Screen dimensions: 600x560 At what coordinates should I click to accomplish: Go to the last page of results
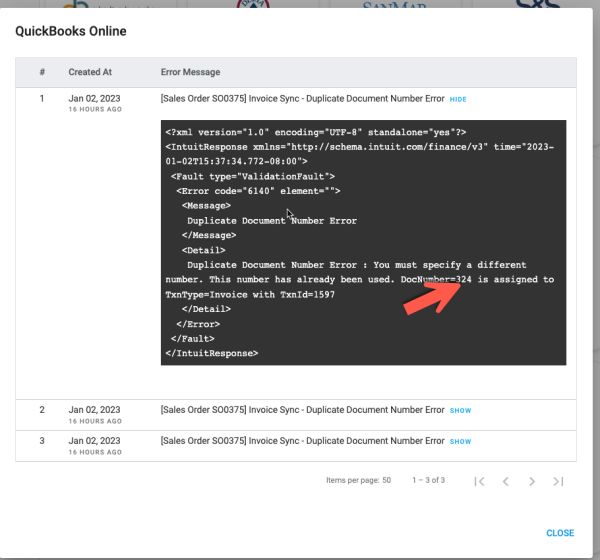coord(558,481)
